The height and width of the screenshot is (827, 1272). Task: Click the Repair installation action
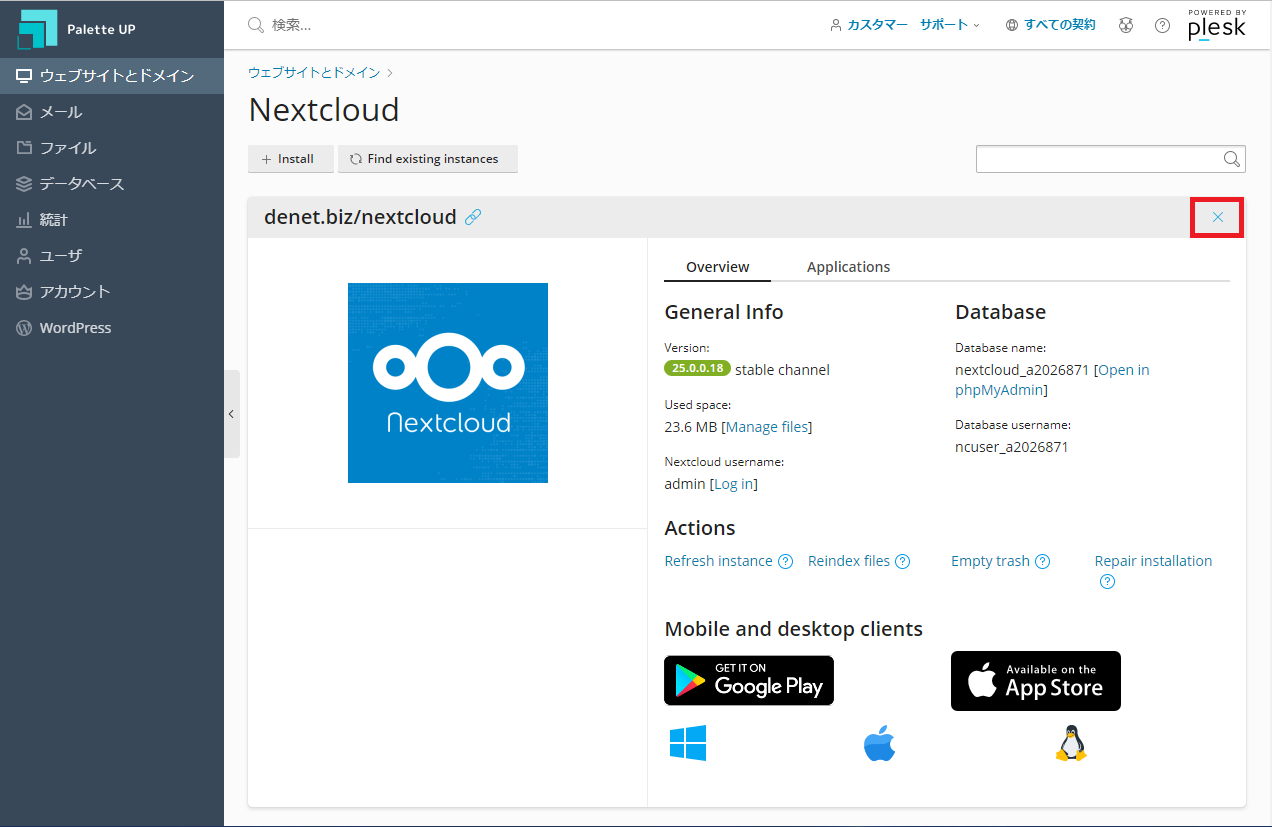point(1153,561)
